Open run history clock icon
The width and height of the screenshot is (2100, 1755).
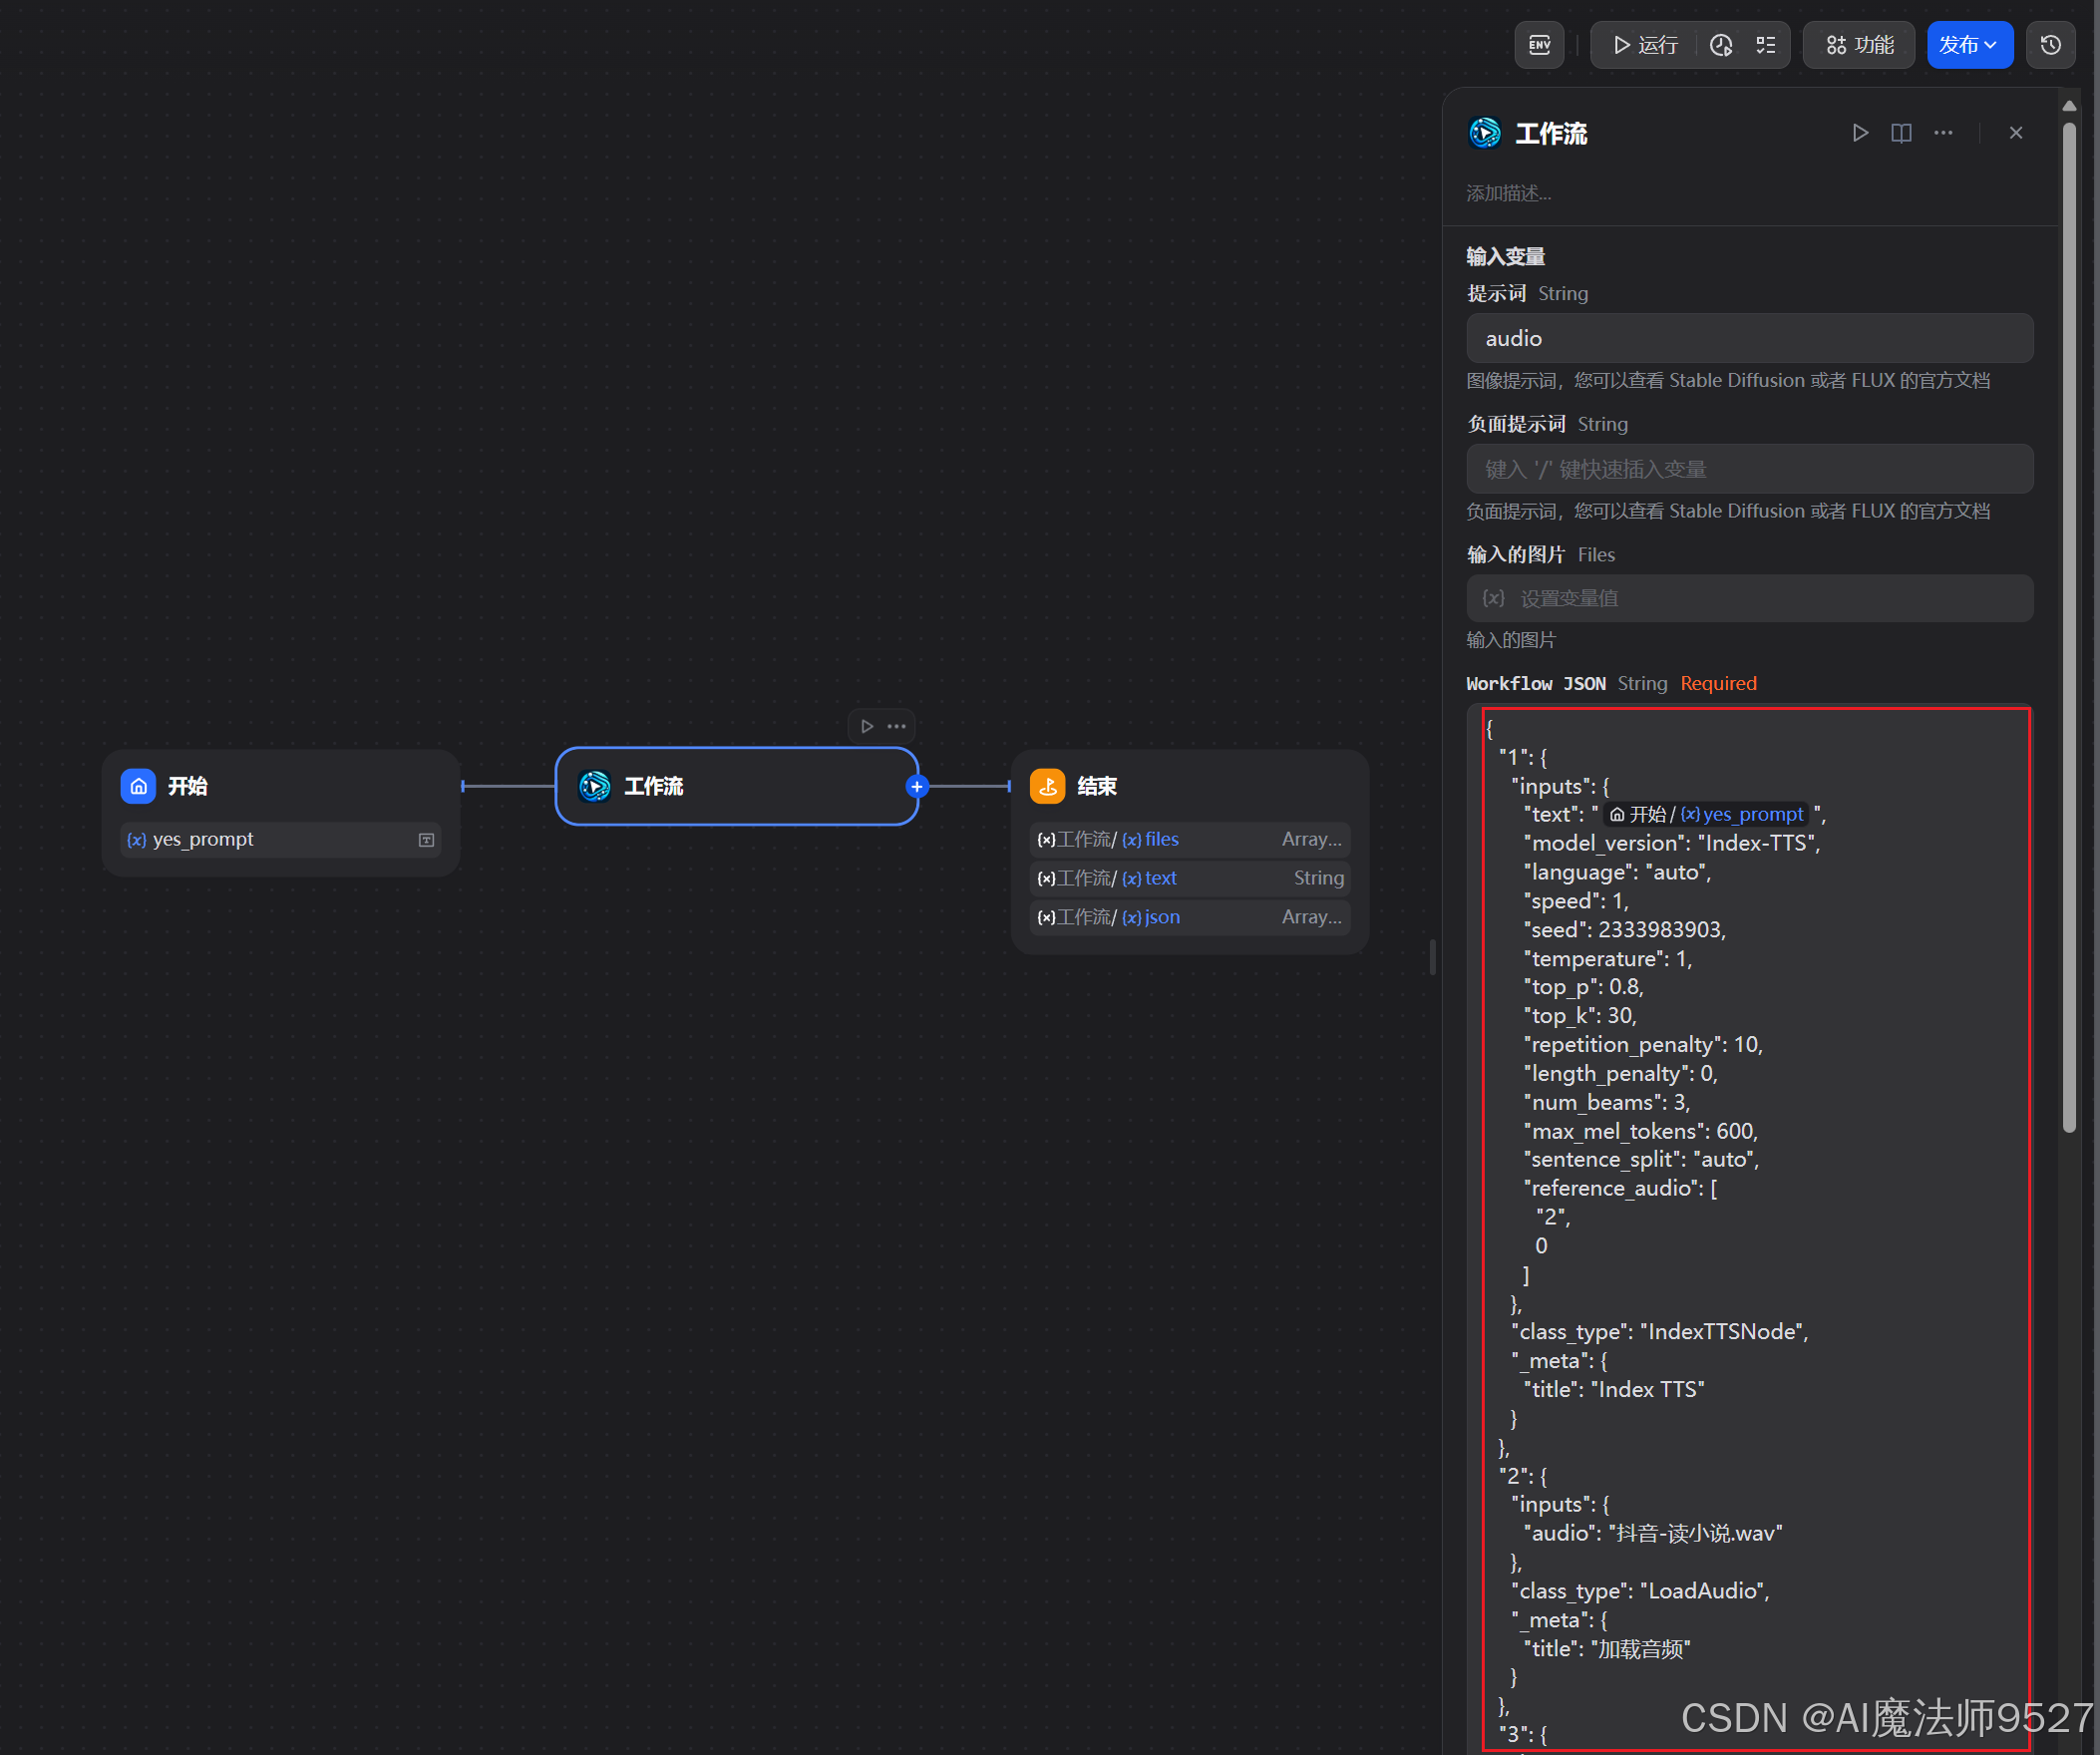click(1721, 45)
